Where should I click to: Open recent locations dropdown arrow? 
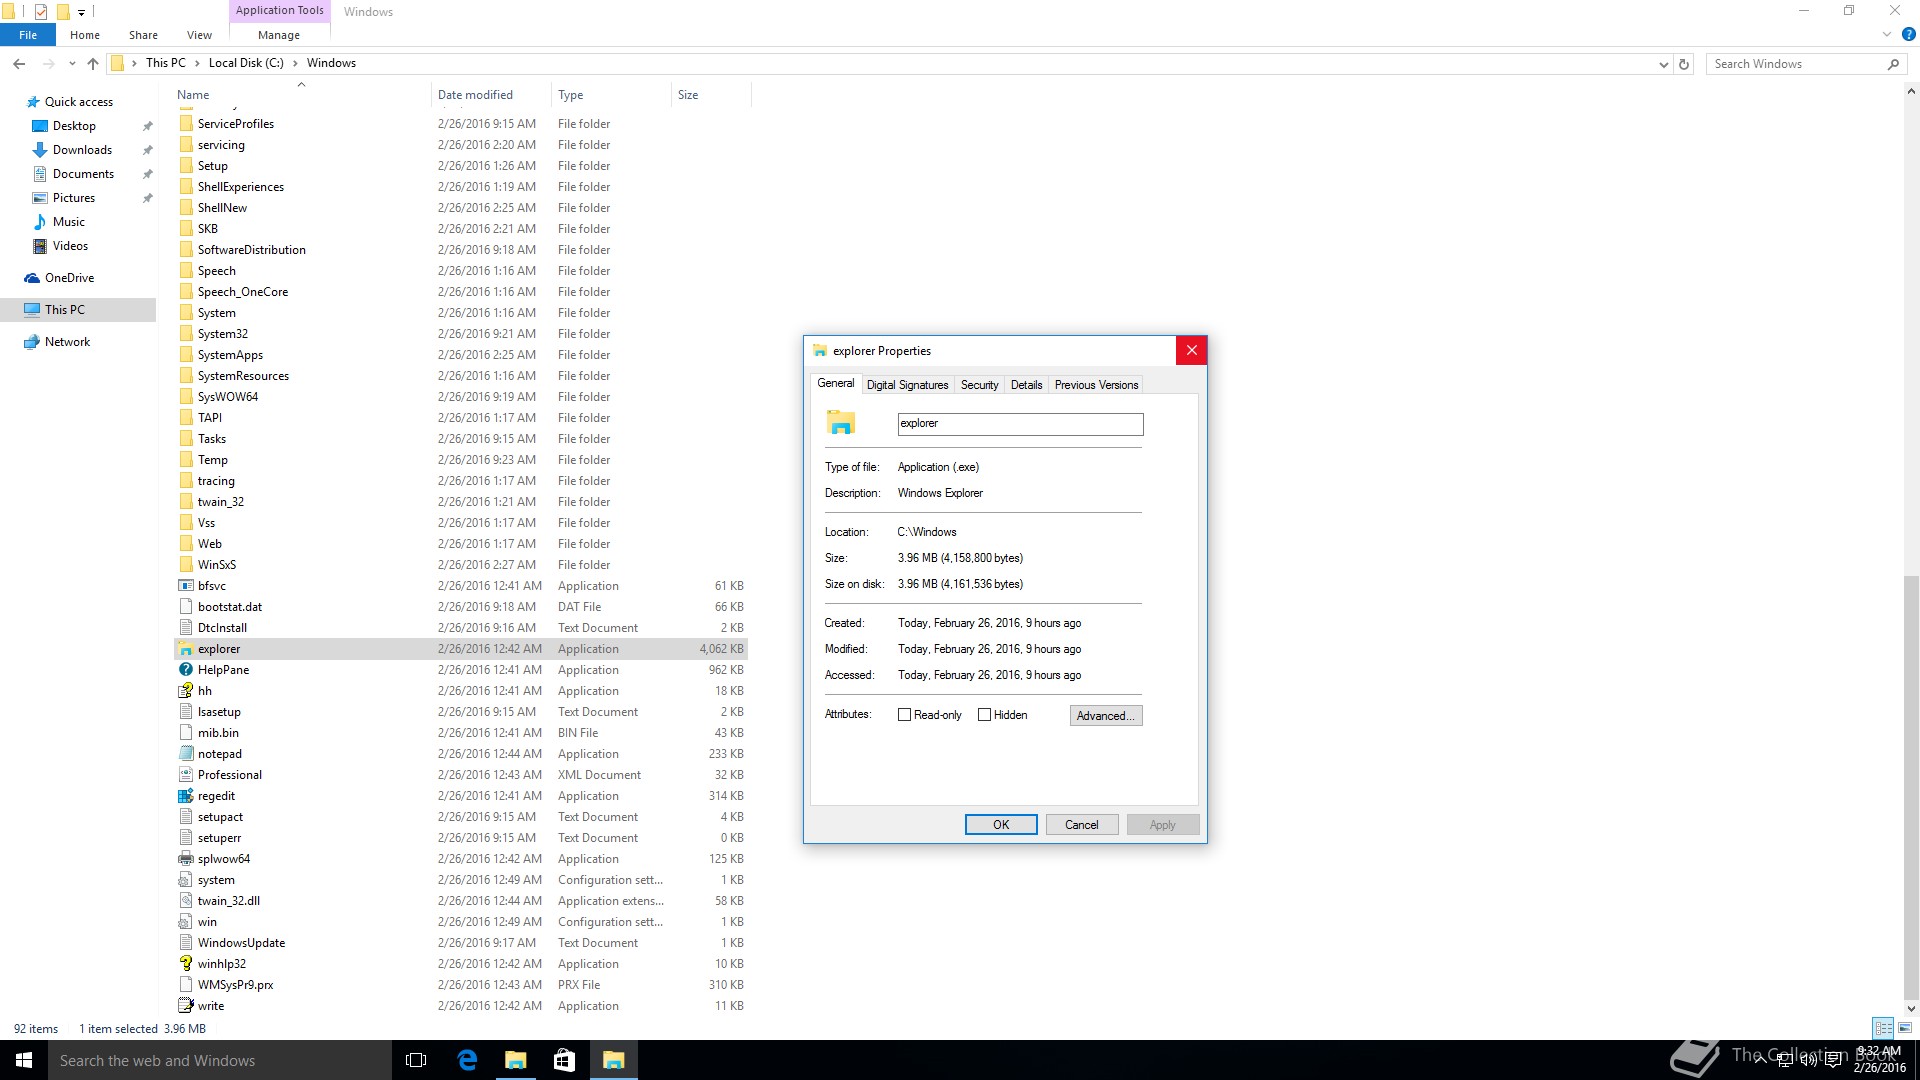tap(72, 64)
